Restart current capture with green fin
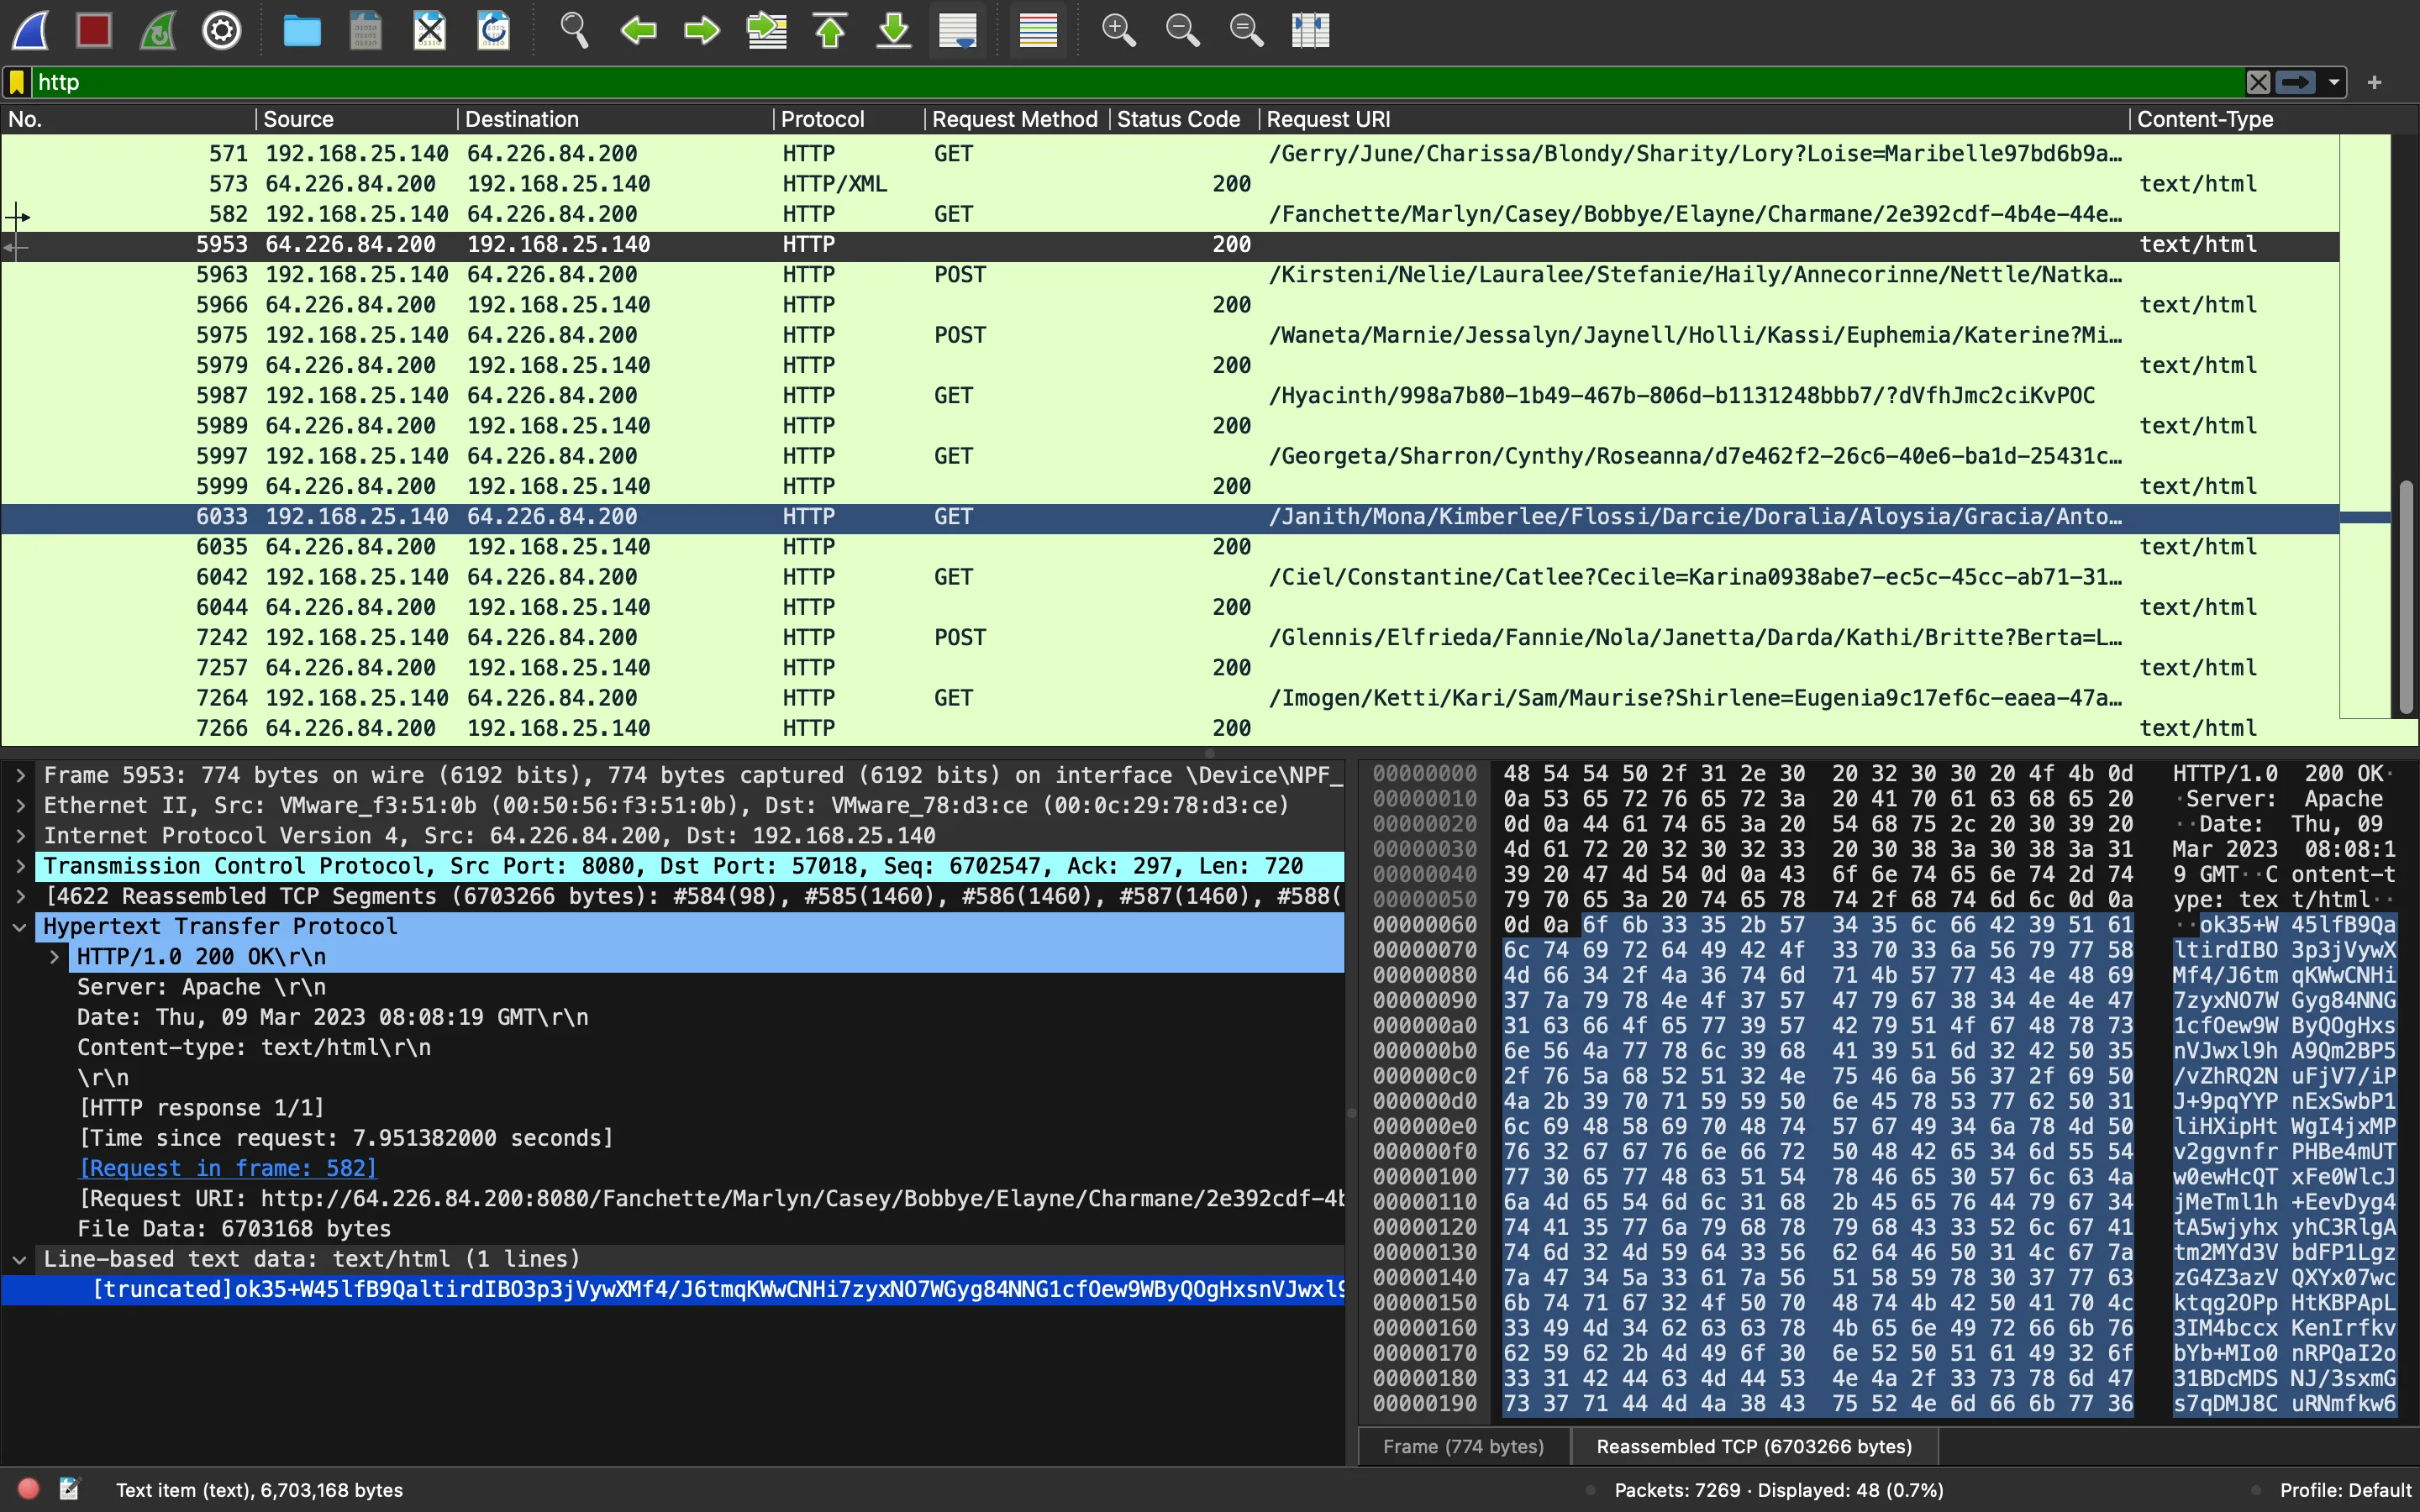2420x1512 pixels. coord(158,30)
